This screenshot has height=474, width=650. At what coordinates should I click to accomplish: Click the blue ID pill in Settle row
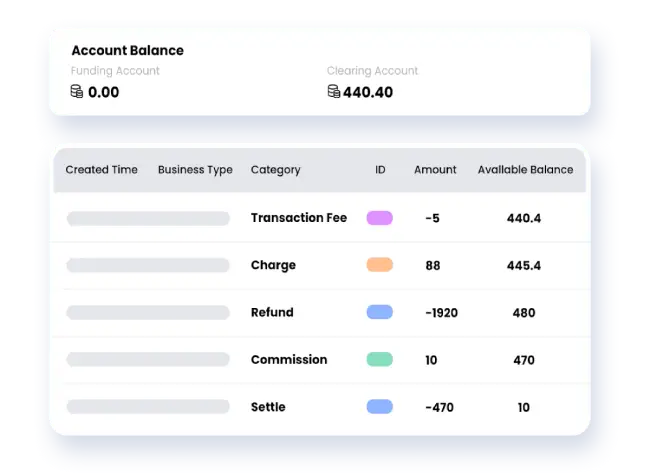pyautogui.click(x=380, y=406)
